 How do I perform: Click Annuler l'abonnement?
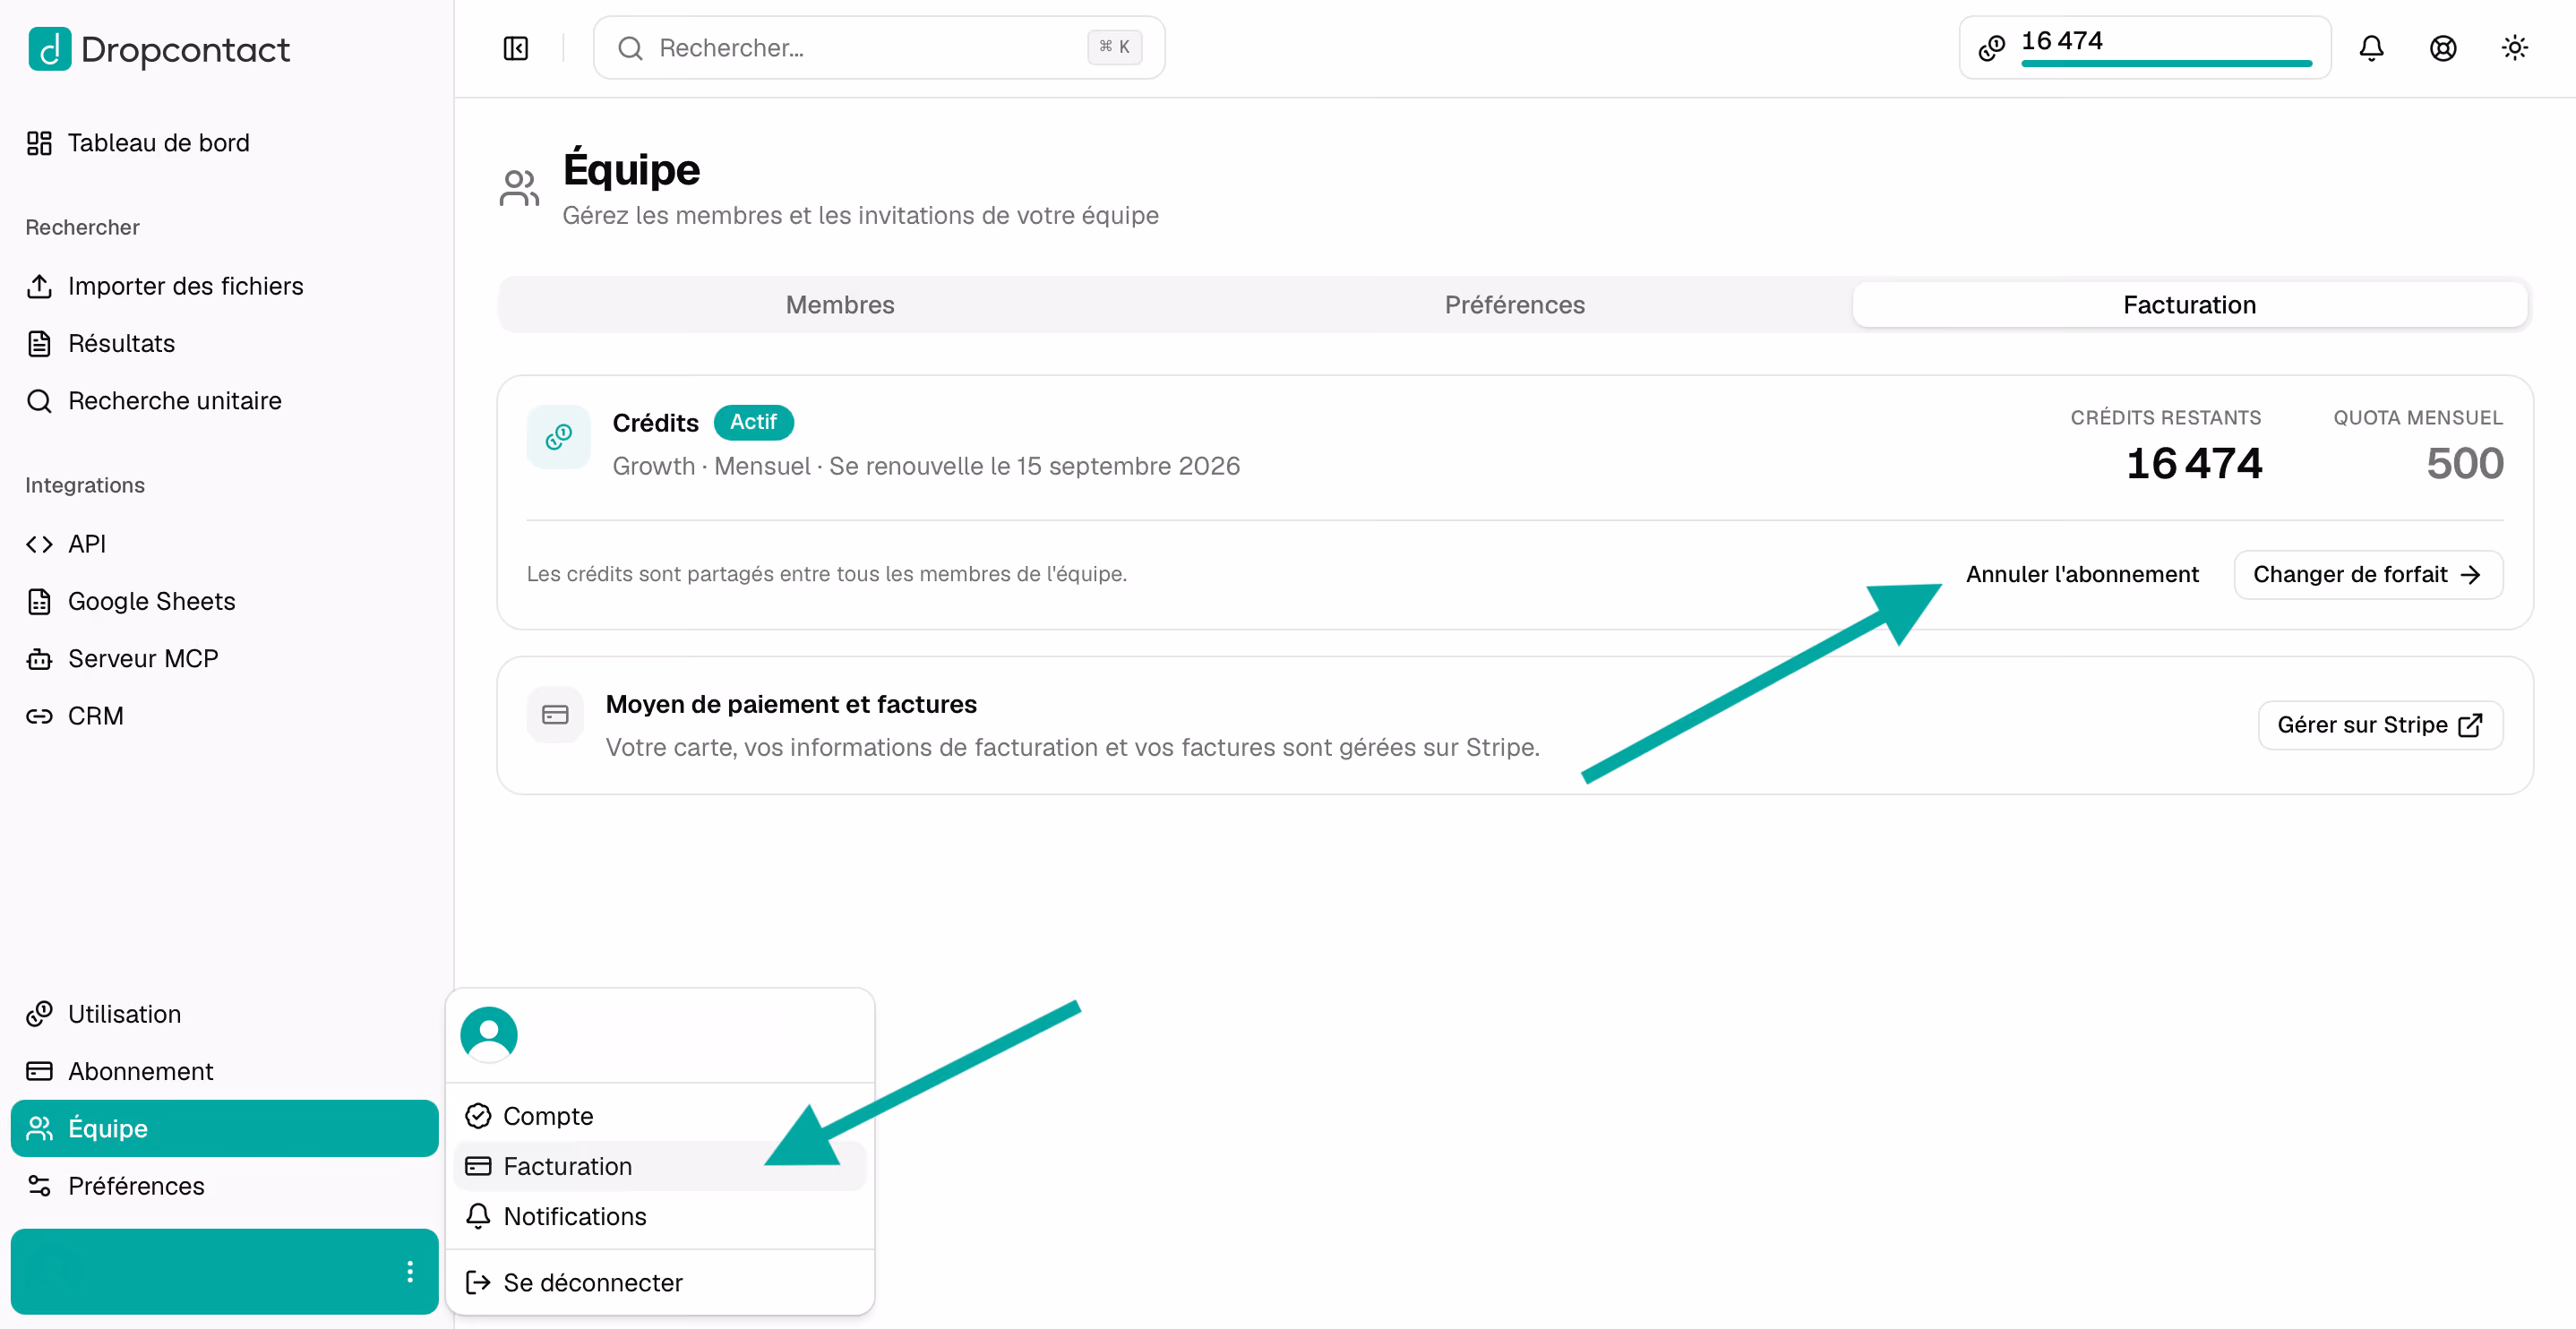[x=2082, y=574]
